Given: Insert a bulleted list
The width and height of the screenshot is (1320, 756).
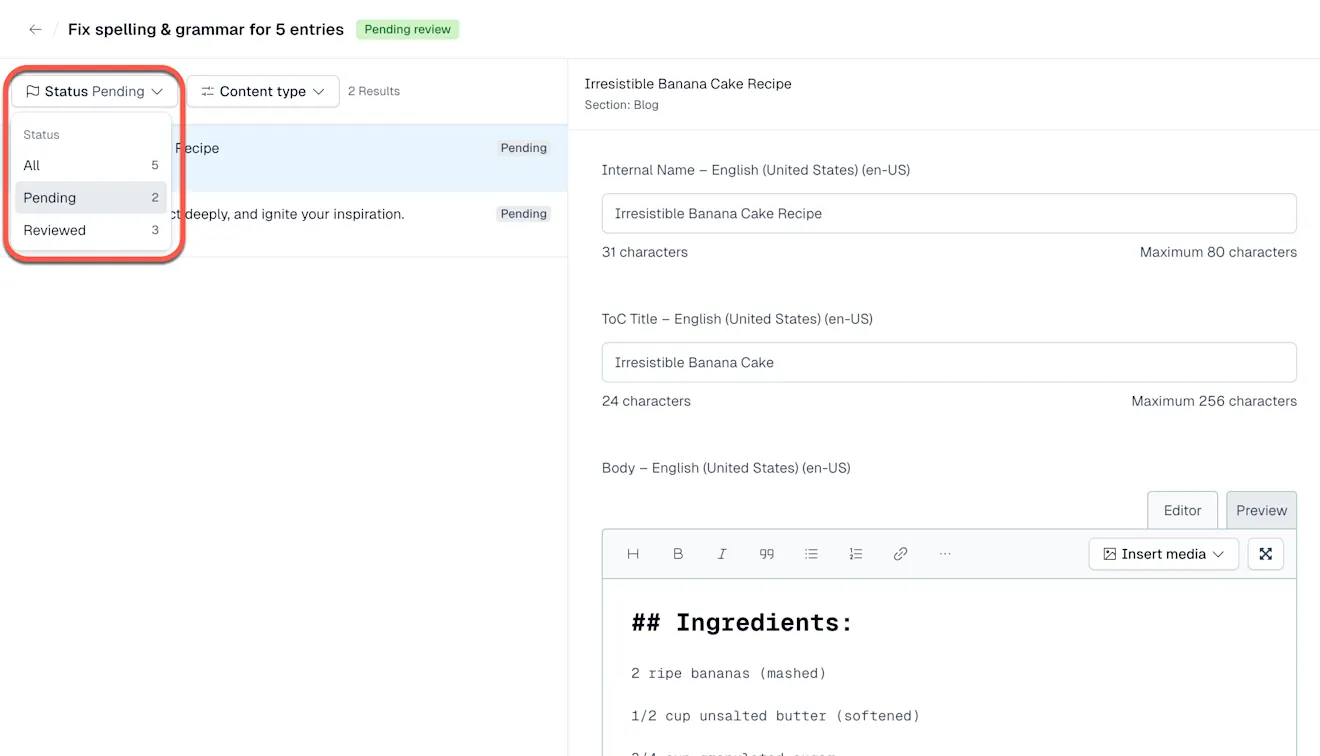Looking at the screenshot, I should tap(811, 553).
